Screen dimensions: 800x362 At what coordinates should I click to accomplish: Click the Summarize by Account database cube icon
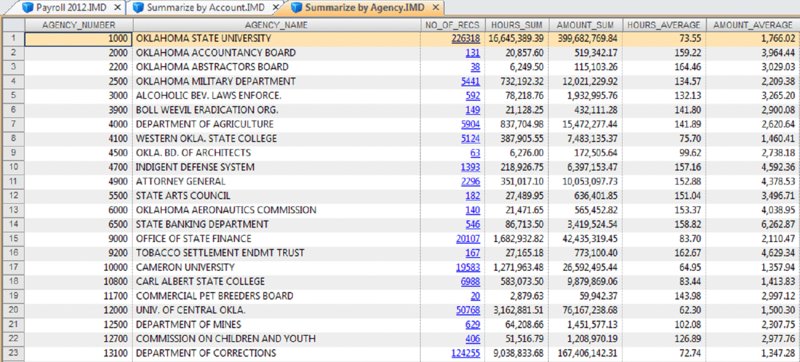pyautogui.click(x=138, y=8)
